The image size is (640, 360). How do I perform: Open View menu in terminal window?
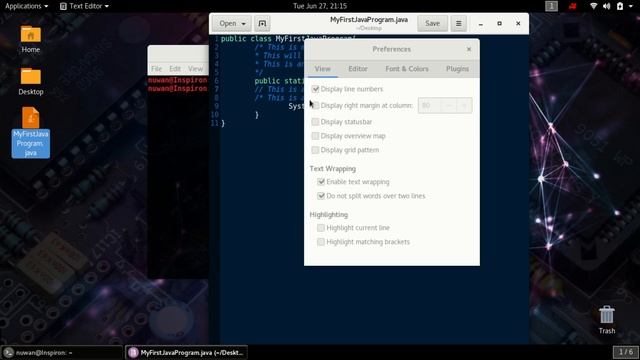coord(196,69)
